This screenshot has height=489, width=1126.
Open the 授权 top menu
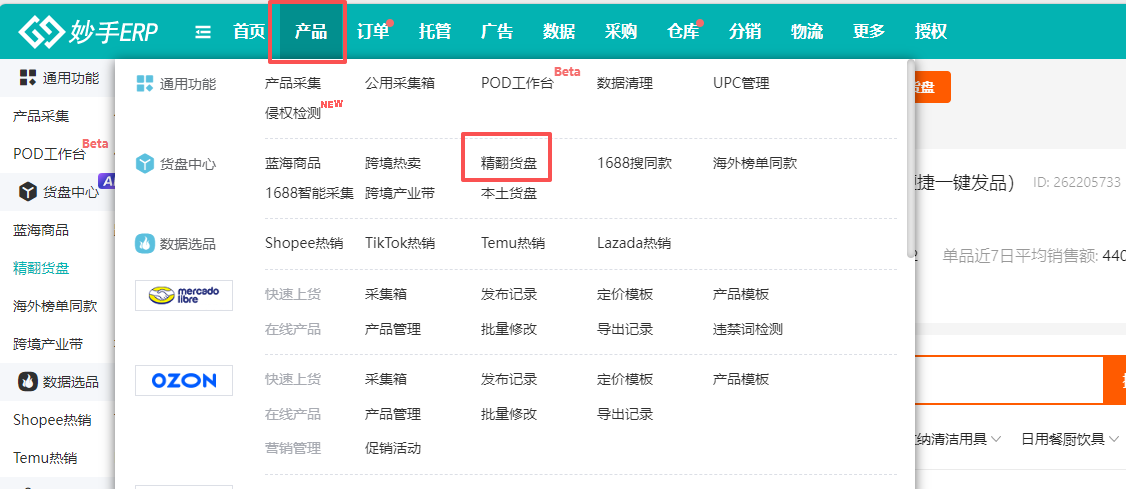[931, 32]
